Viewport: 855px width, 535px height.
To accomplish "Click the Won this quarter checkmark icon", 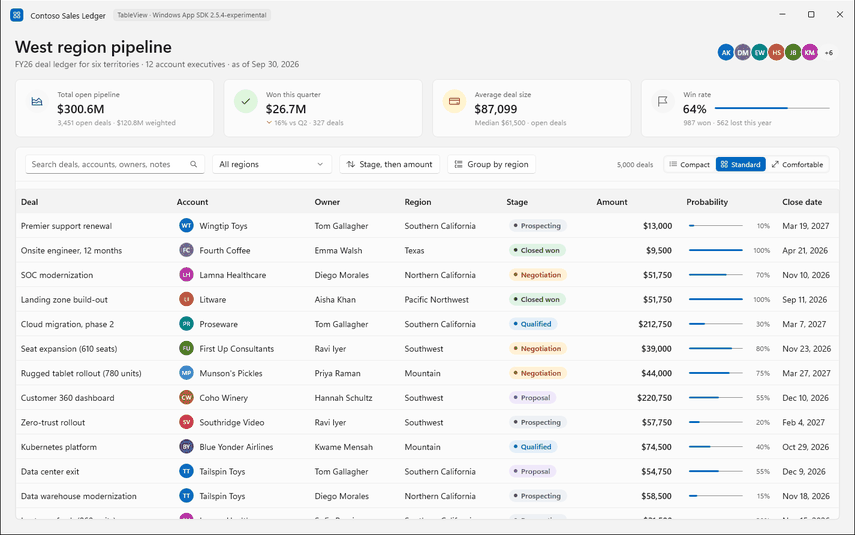I will pyautogui.click(x=246, y=101).
